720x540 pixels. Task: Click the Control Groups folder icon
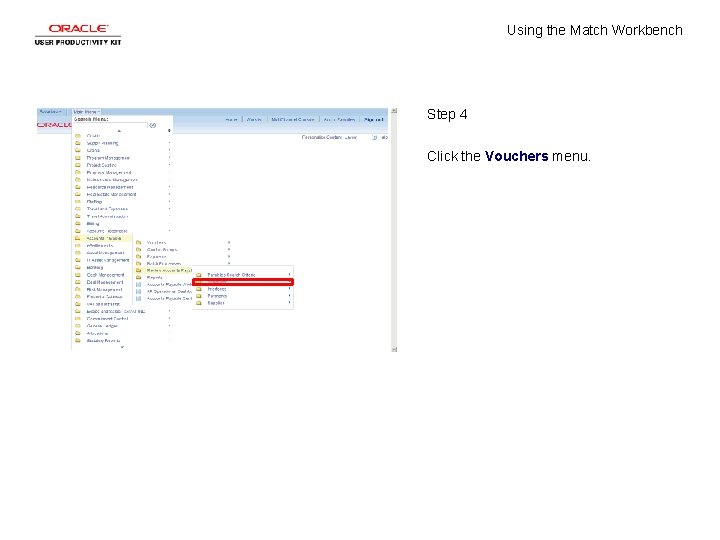[x=139, y=250]
